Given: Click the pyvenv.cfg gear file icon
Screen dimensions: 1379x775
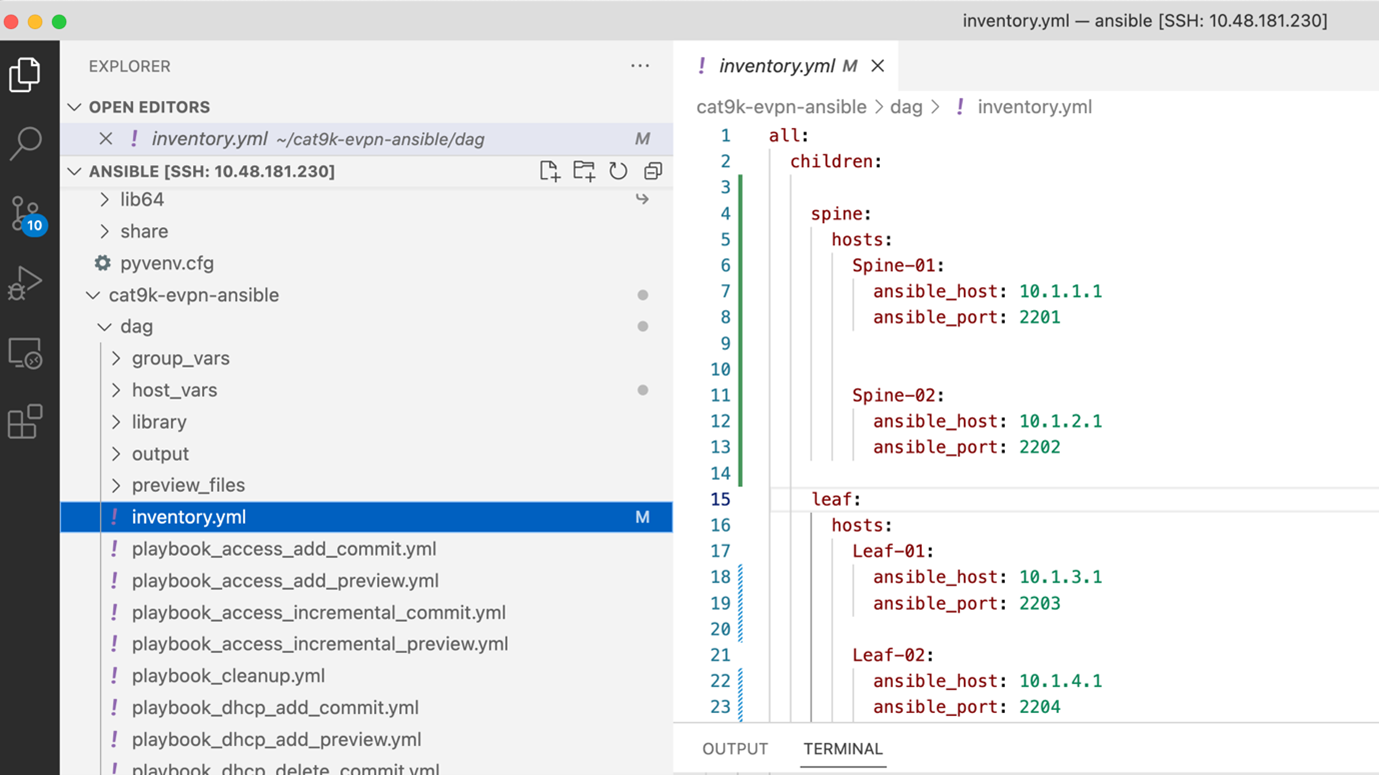Looking at the screenshot, I should (102, 263).
